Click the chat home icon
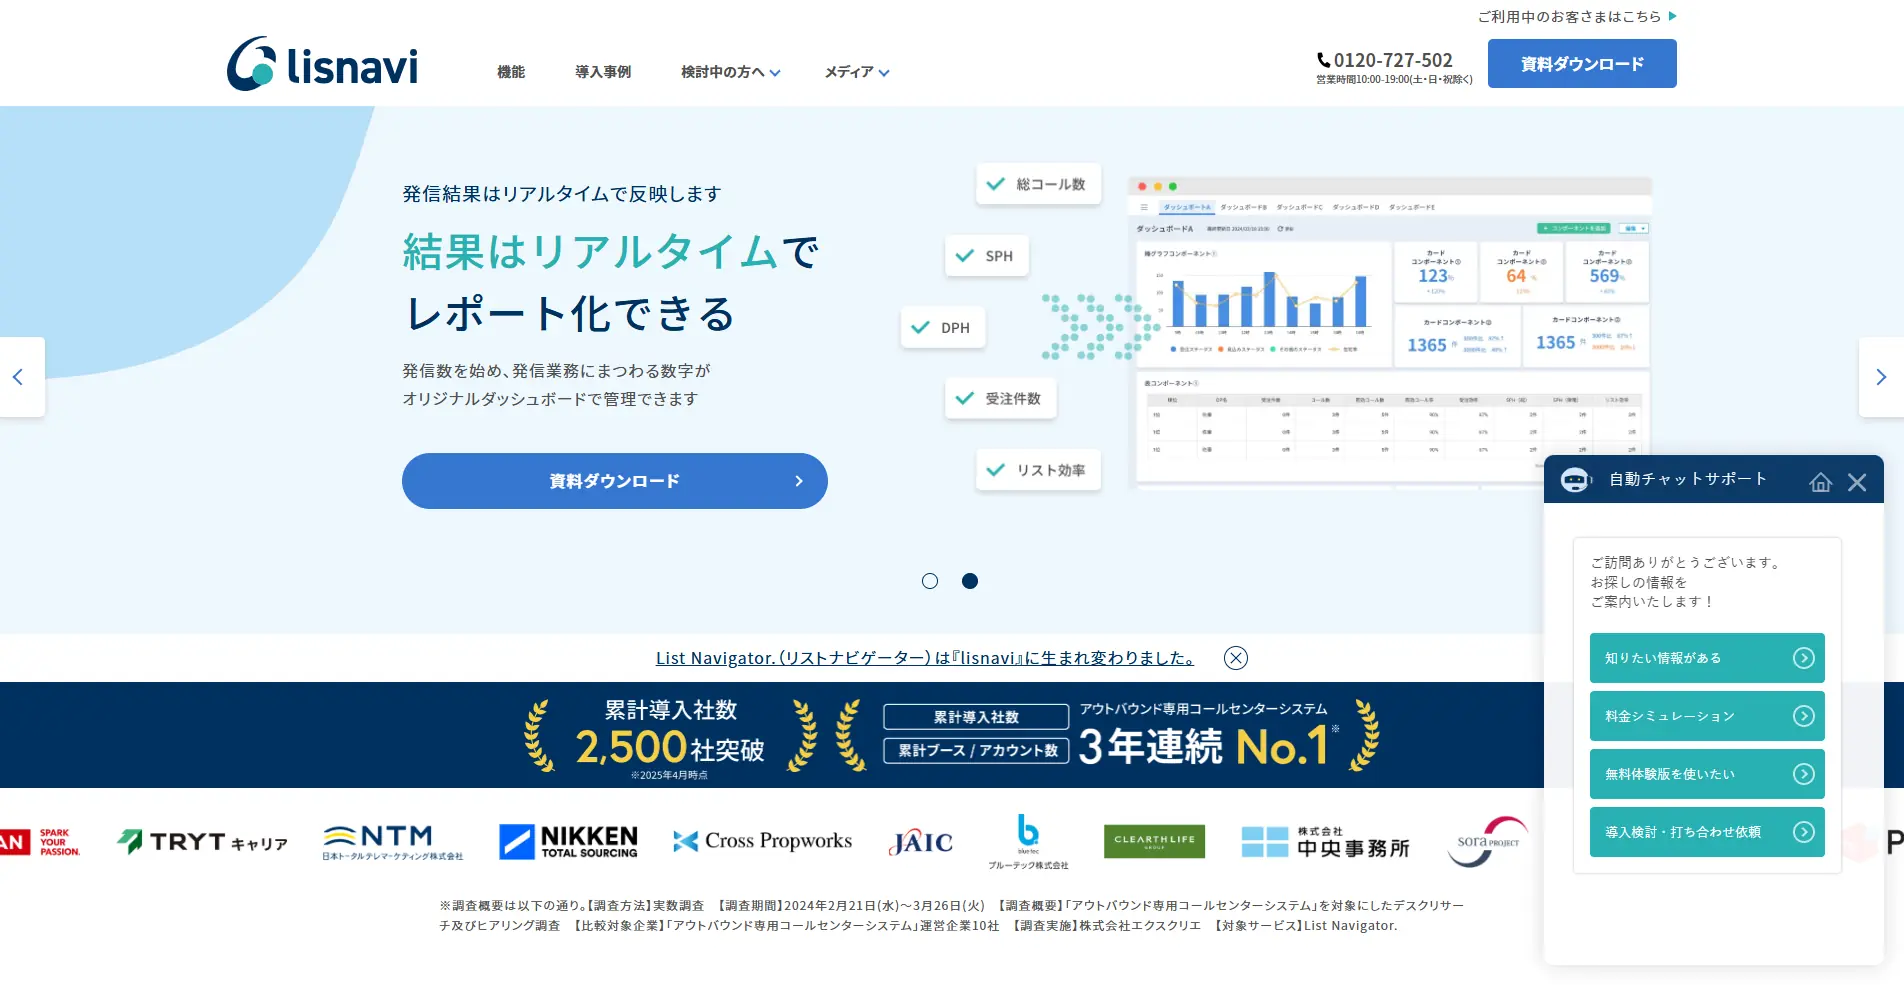 pos(1820,482)
